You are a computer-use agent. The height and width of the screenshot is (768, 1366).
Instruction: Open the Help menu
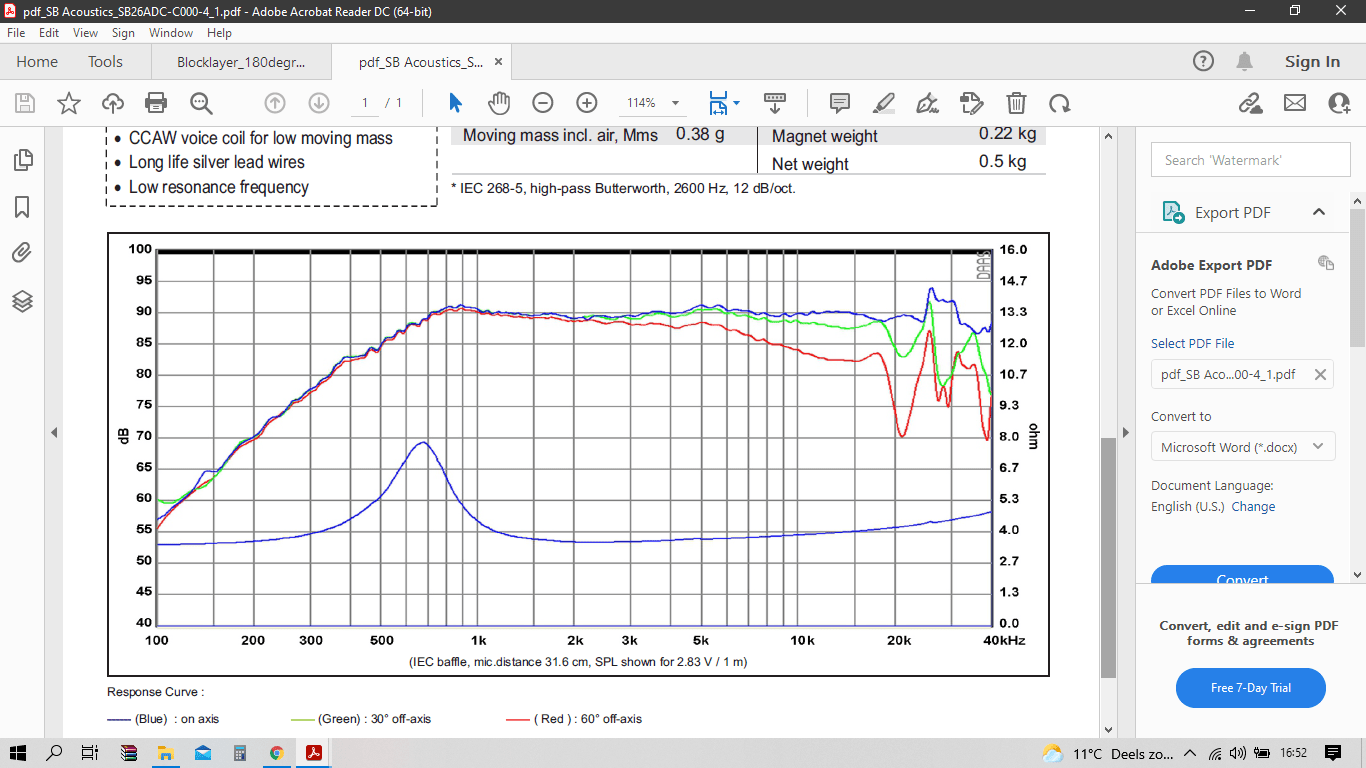219,33
